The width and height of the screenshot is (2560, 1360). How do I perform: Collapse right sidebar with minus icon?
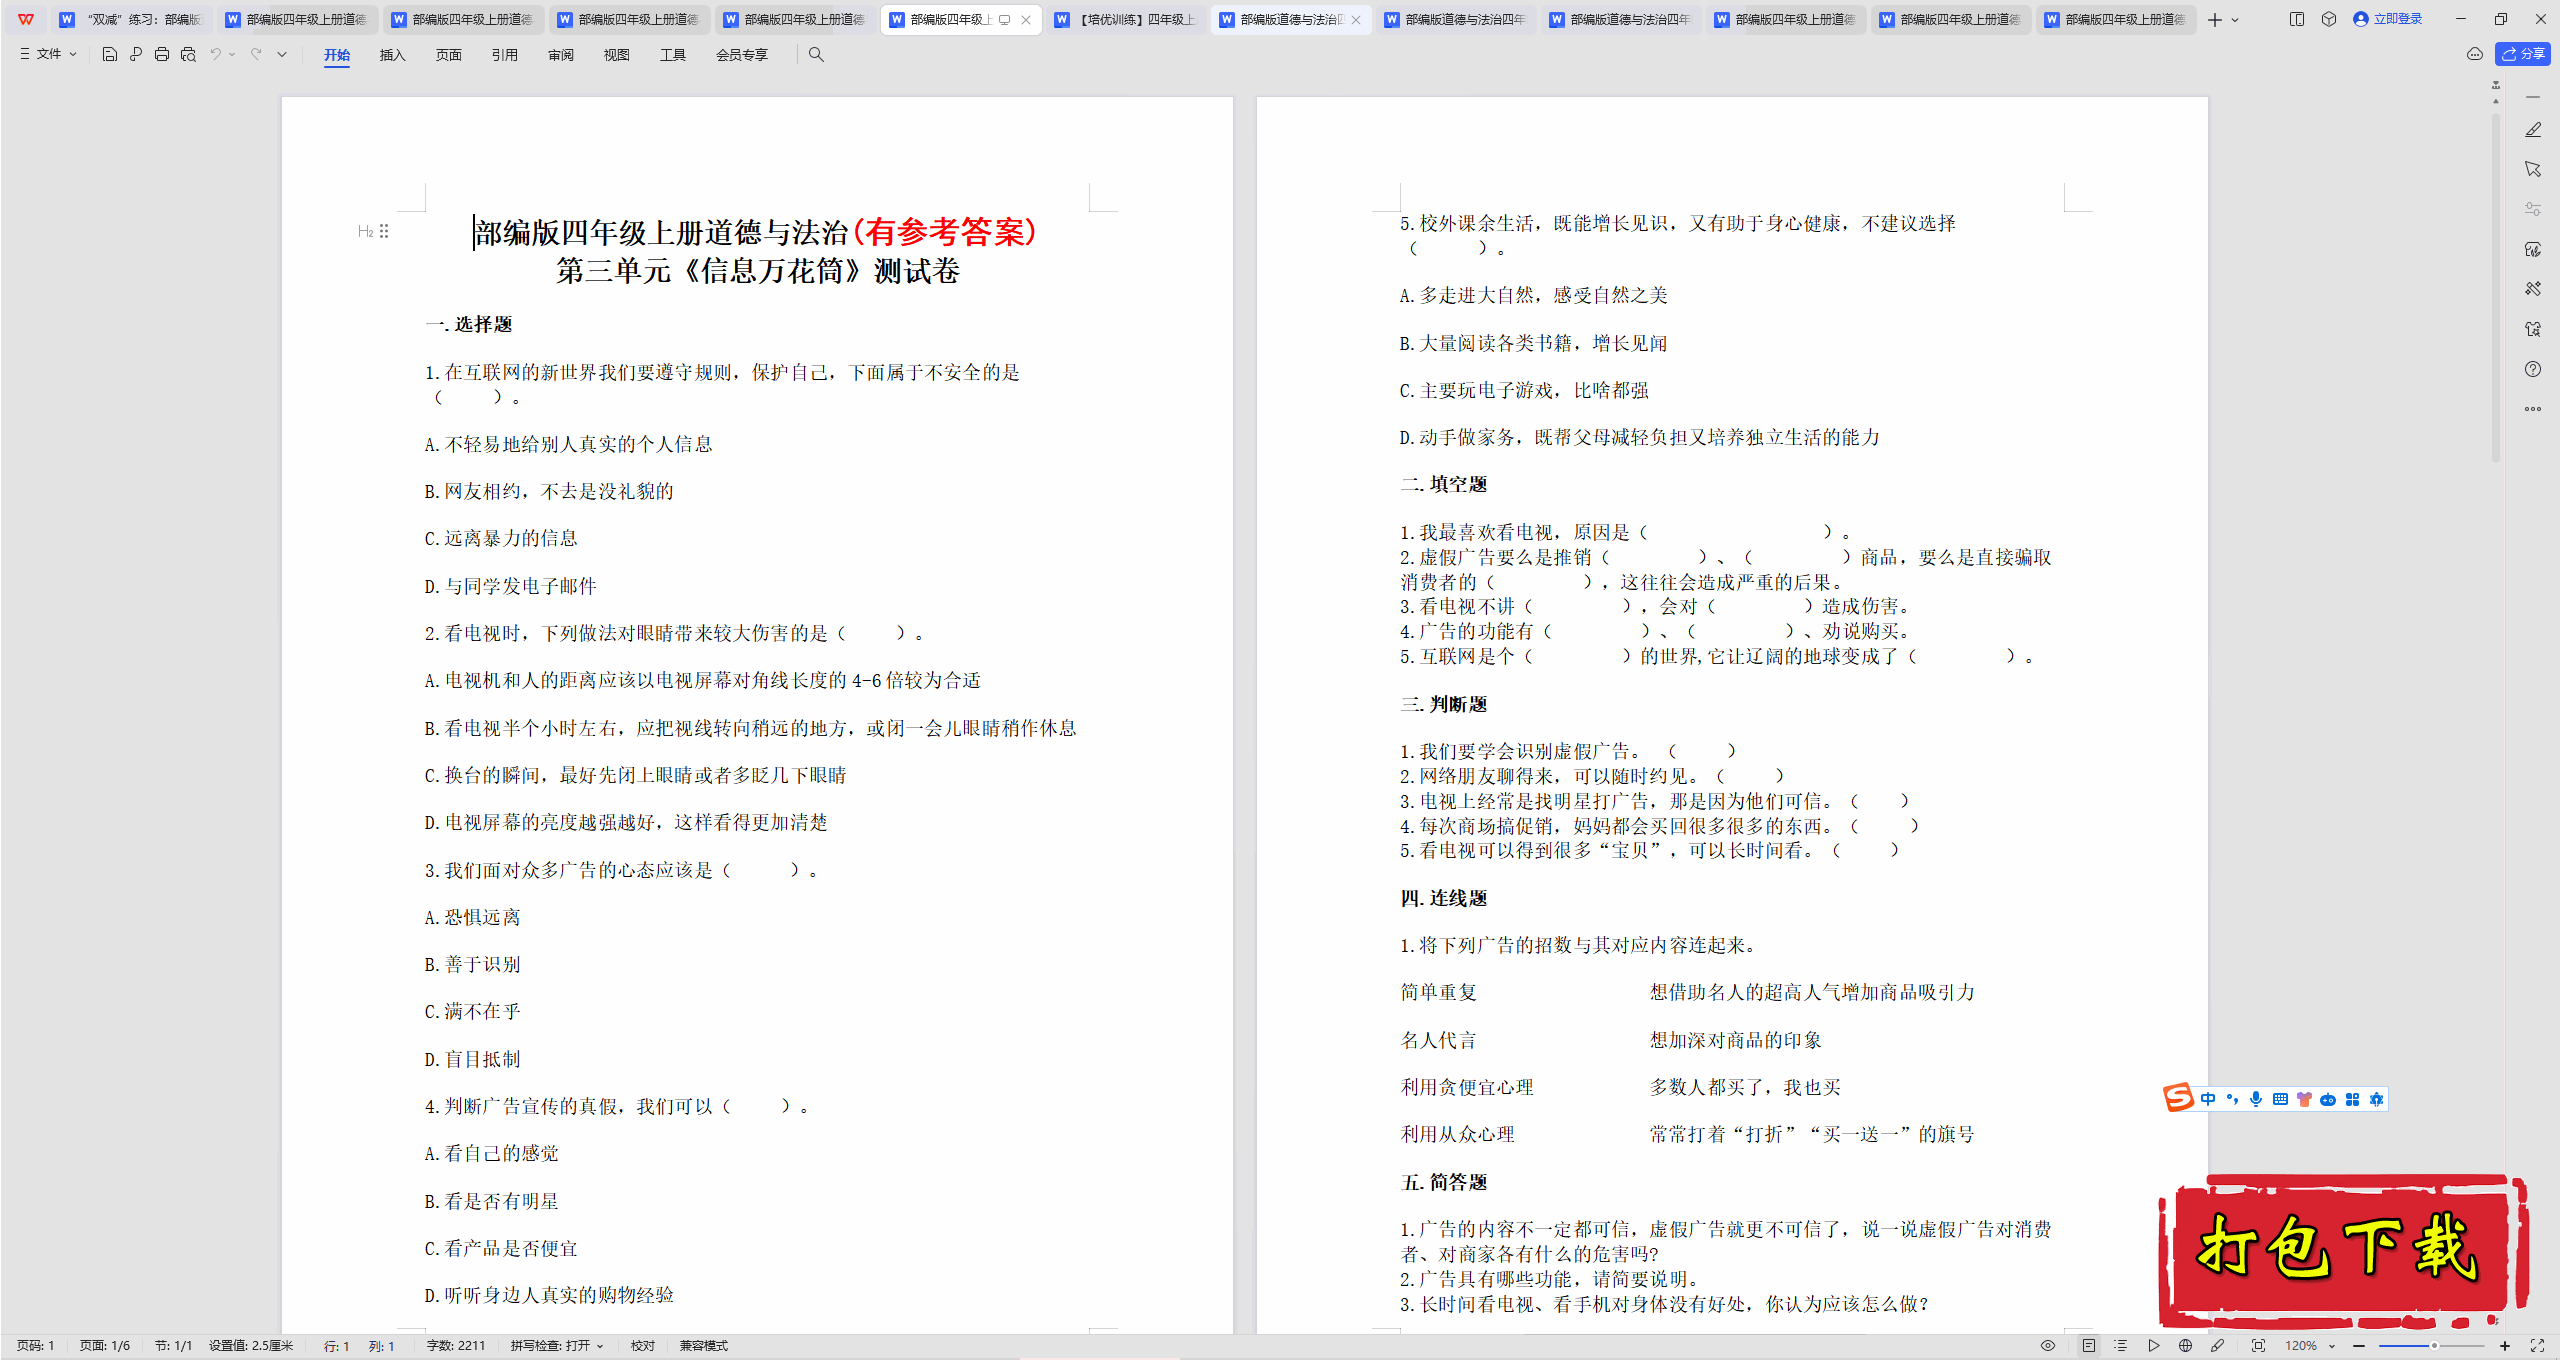click(x=2533, y=97)
